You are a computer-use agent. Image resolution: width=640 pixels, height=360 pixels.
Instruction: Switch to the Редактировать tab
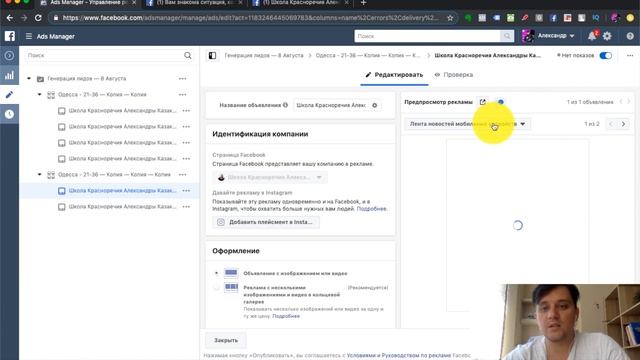pyautogui.click(x=394, y=75)
